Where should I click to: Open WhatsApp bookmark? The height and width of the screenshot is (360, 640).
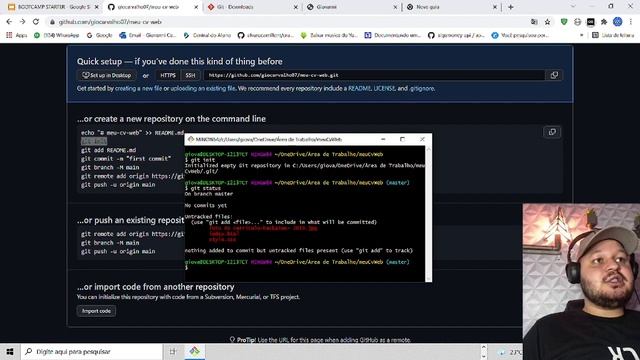point(56,36)
